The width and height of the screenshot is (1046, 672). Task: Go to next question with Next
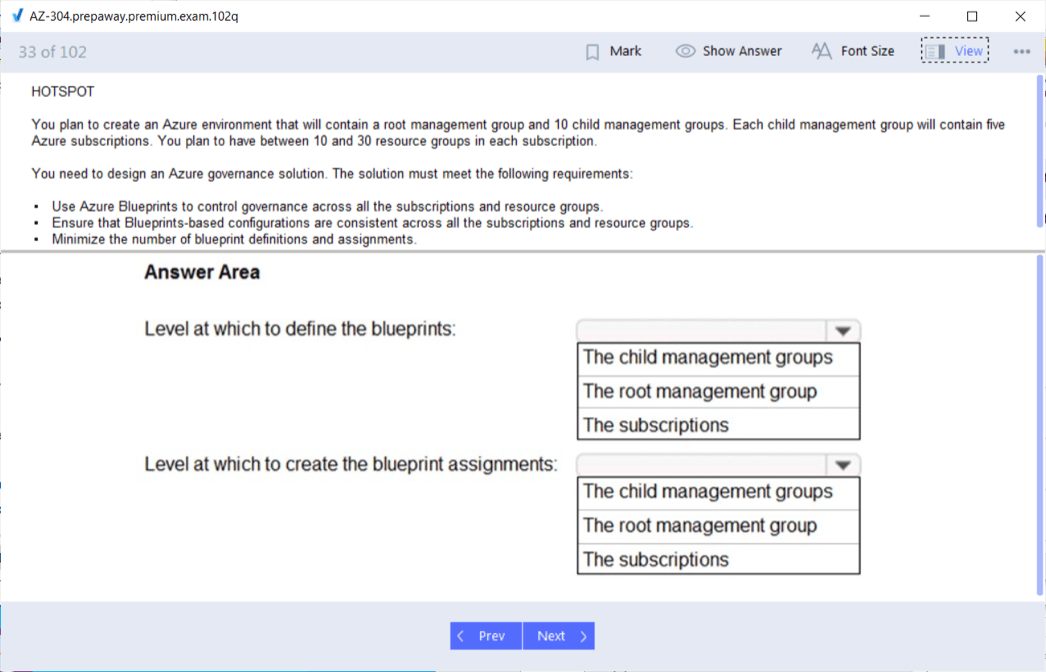click(x=558, y=636)
